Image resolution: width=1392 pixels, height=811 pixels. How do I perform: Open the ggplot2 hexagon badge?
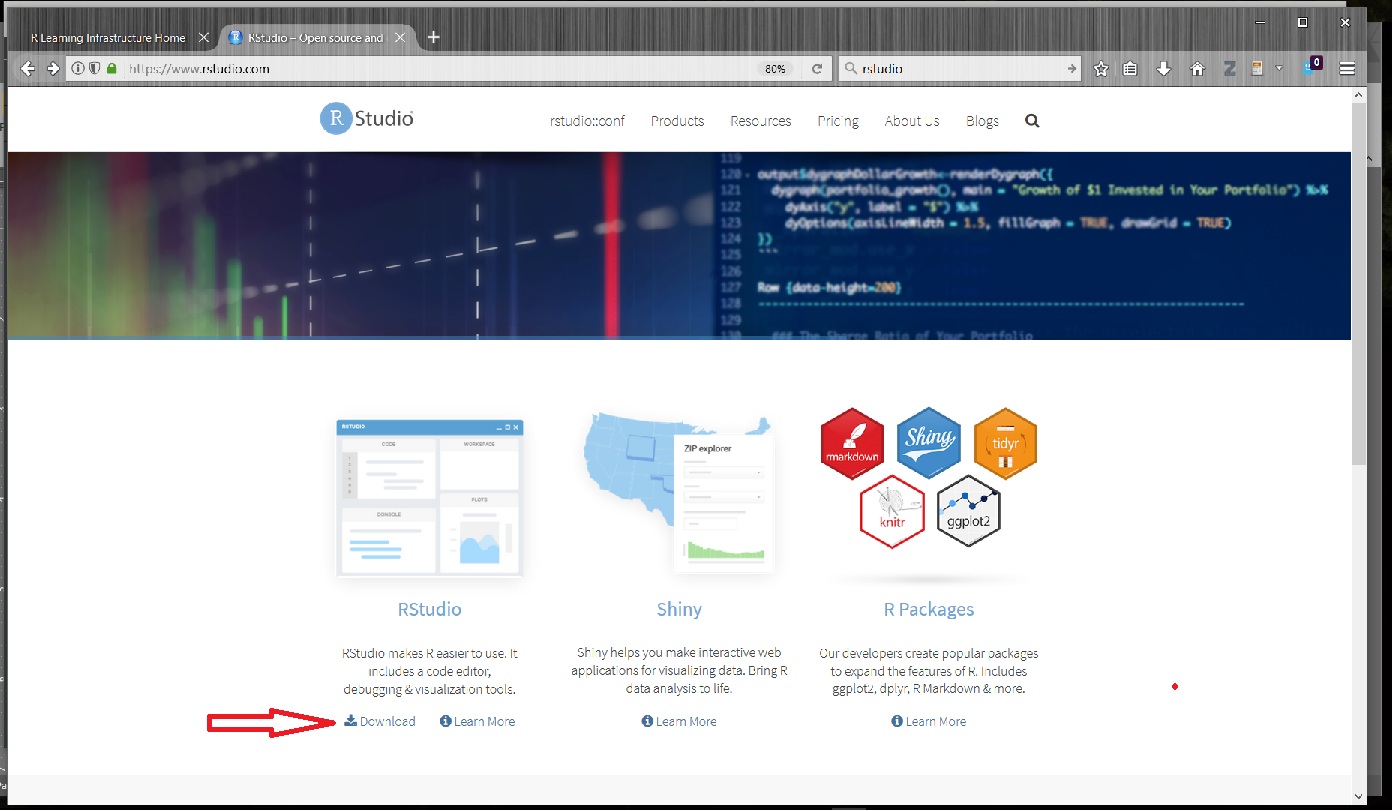[968, 511]
